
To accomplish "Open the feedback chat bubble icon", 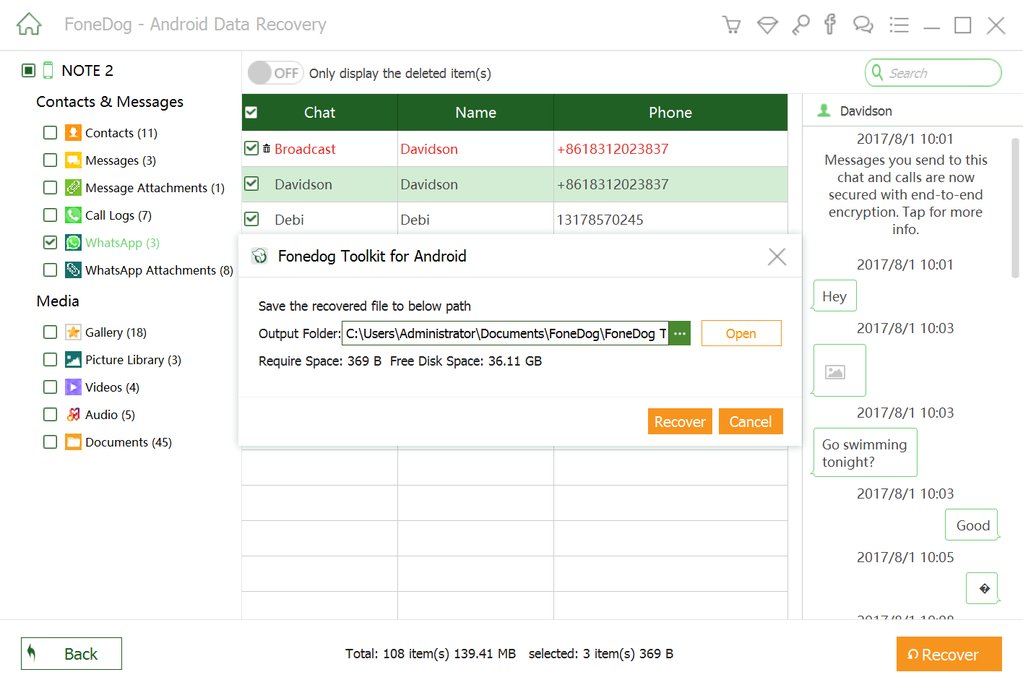I will (x=863, y=24).
